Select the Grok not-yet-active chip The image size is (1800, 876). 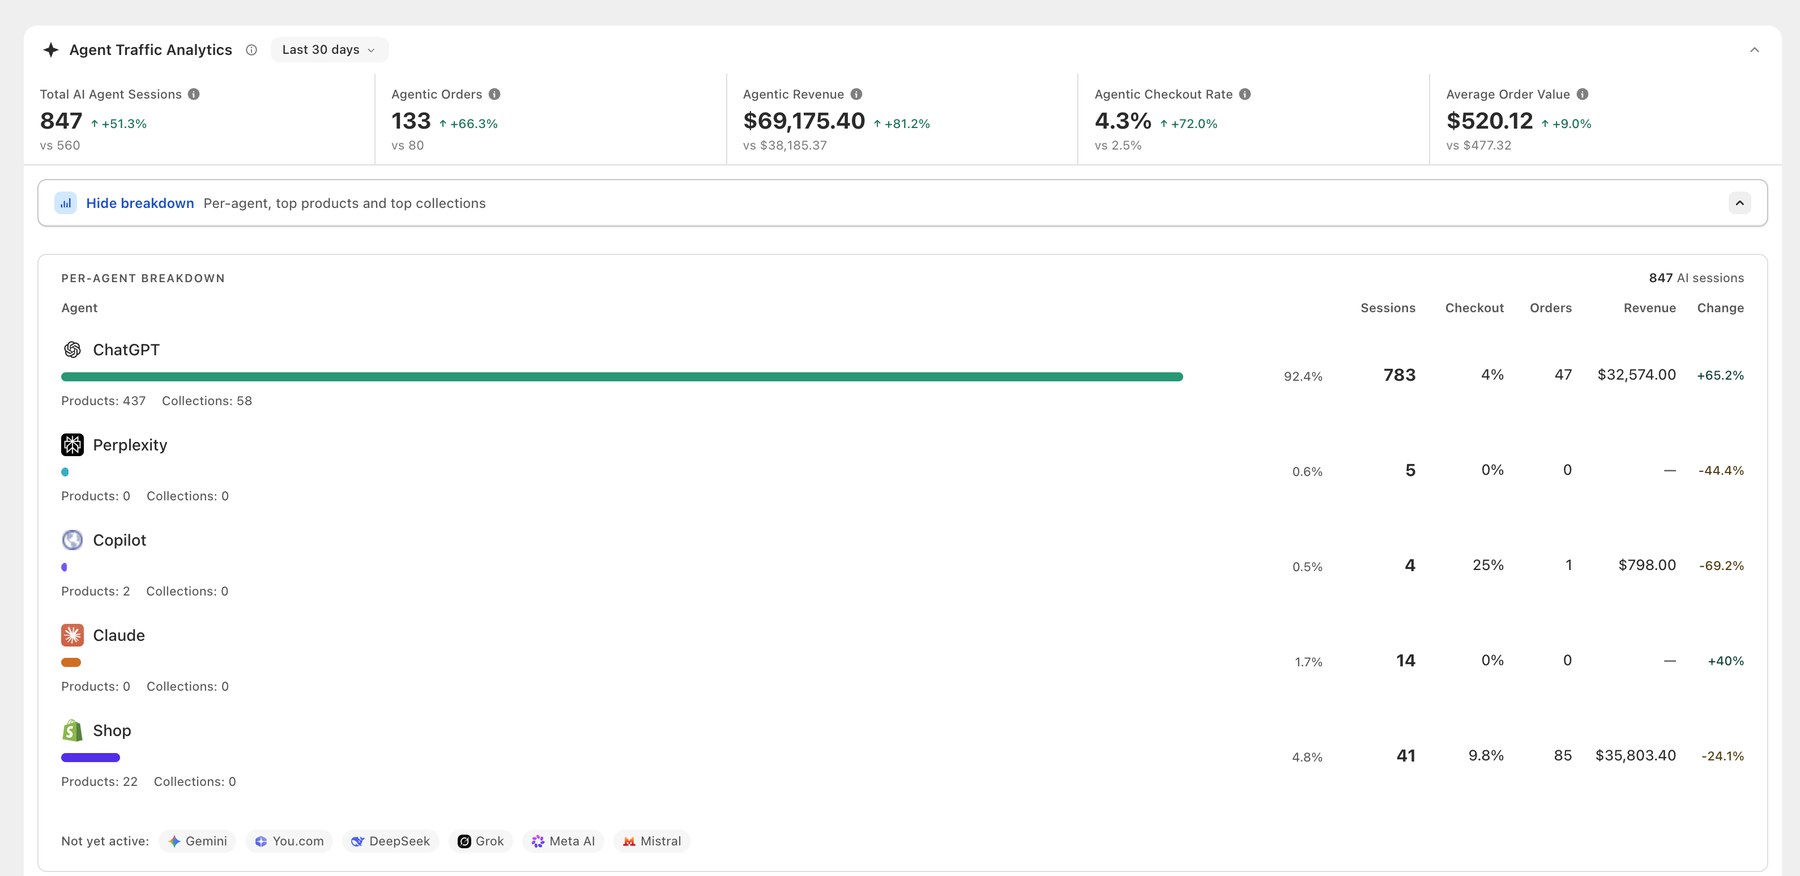pyautogui.click(x=481, y=841)
